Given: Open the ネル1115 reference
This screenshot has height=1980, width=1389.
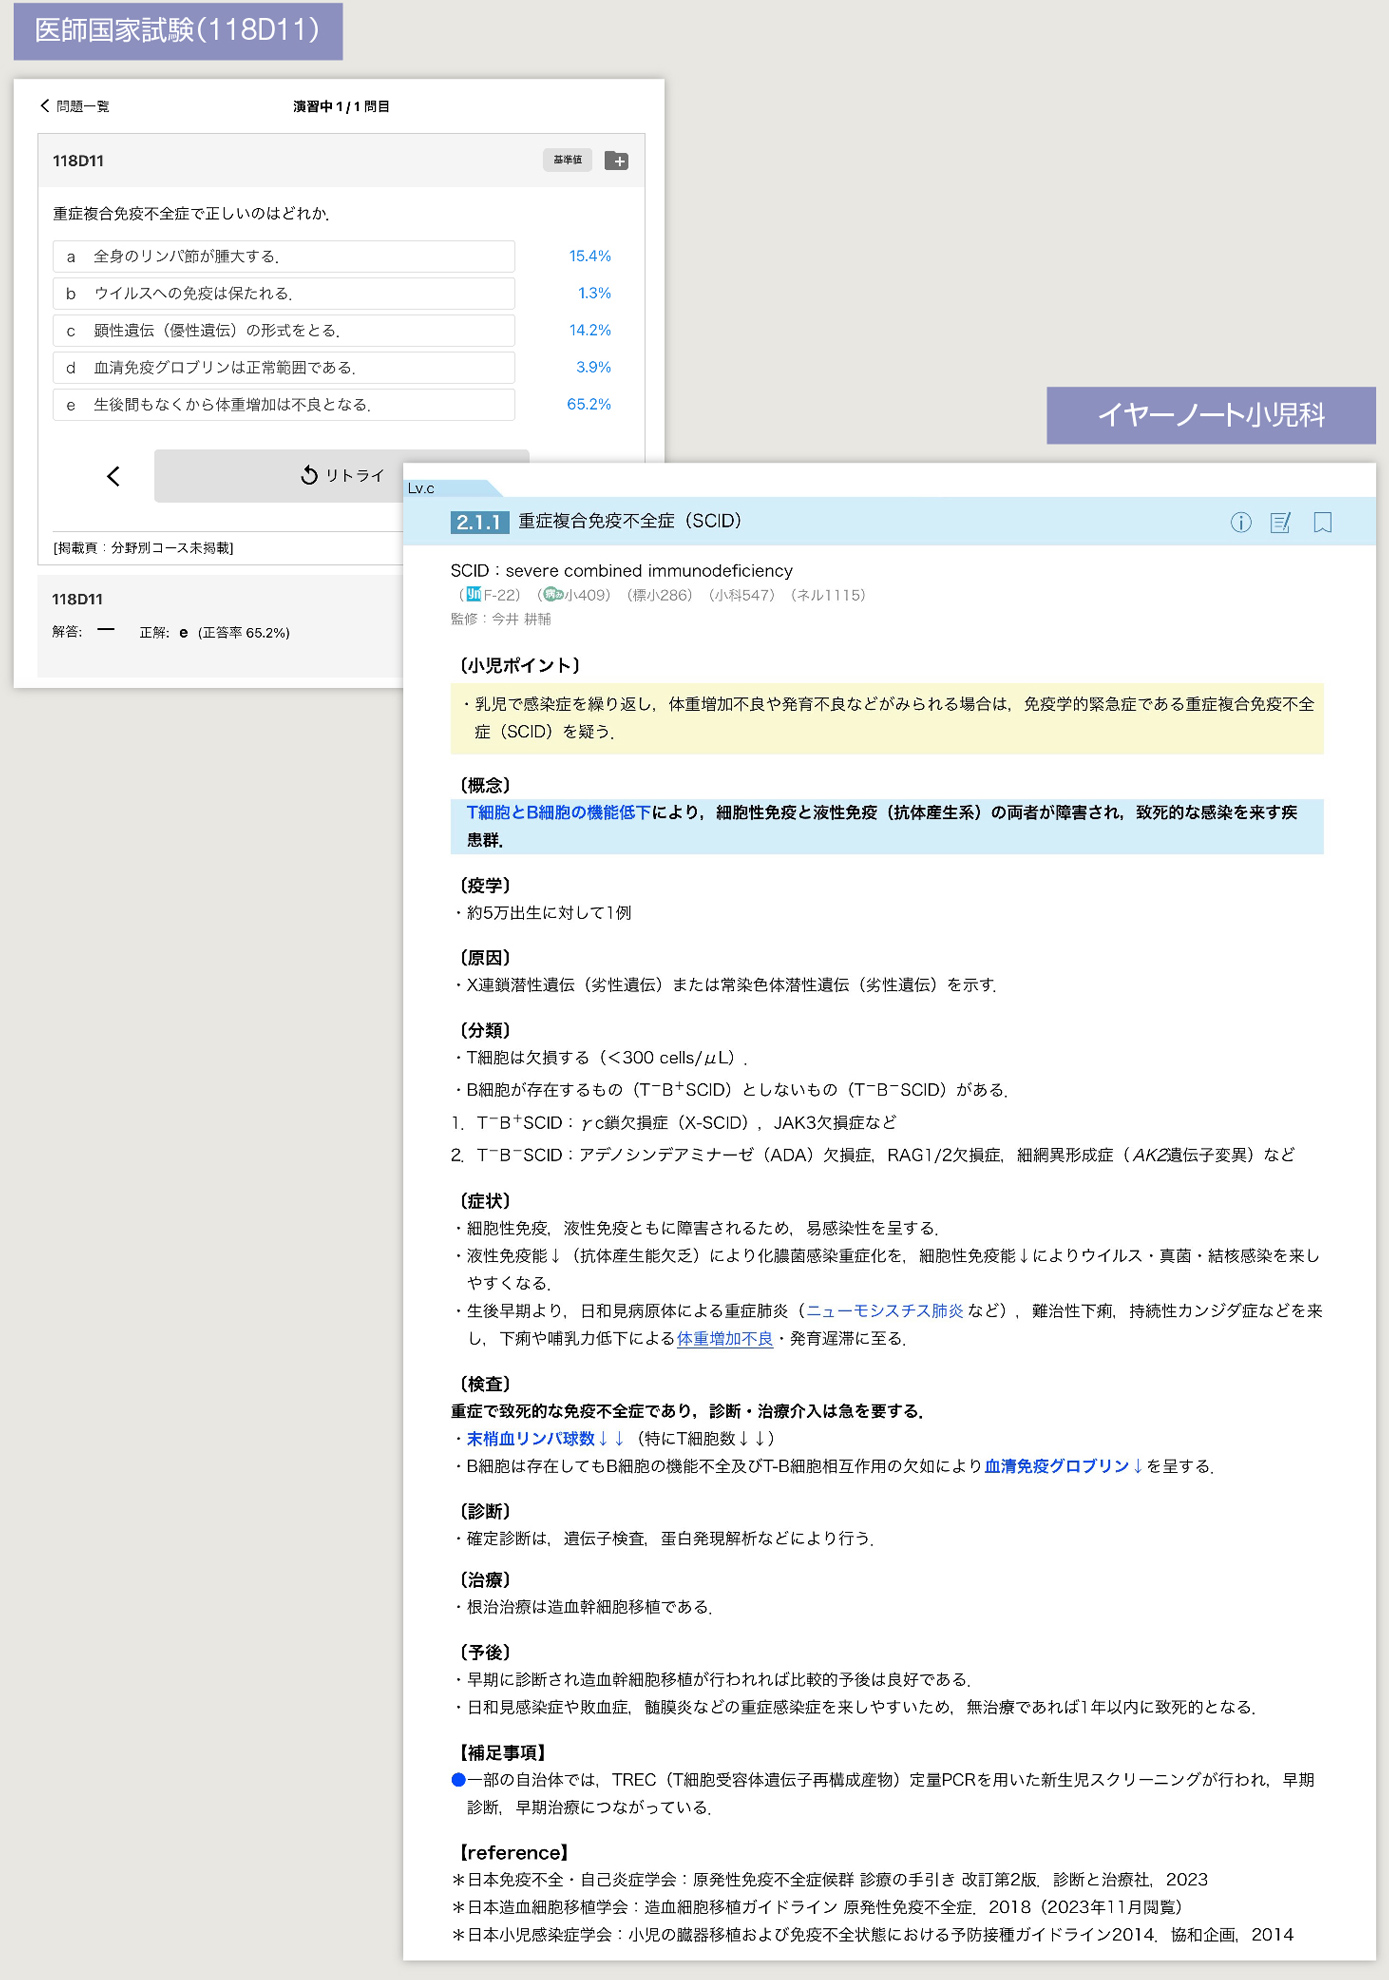Looking at the screenshot, I should 828,595.
